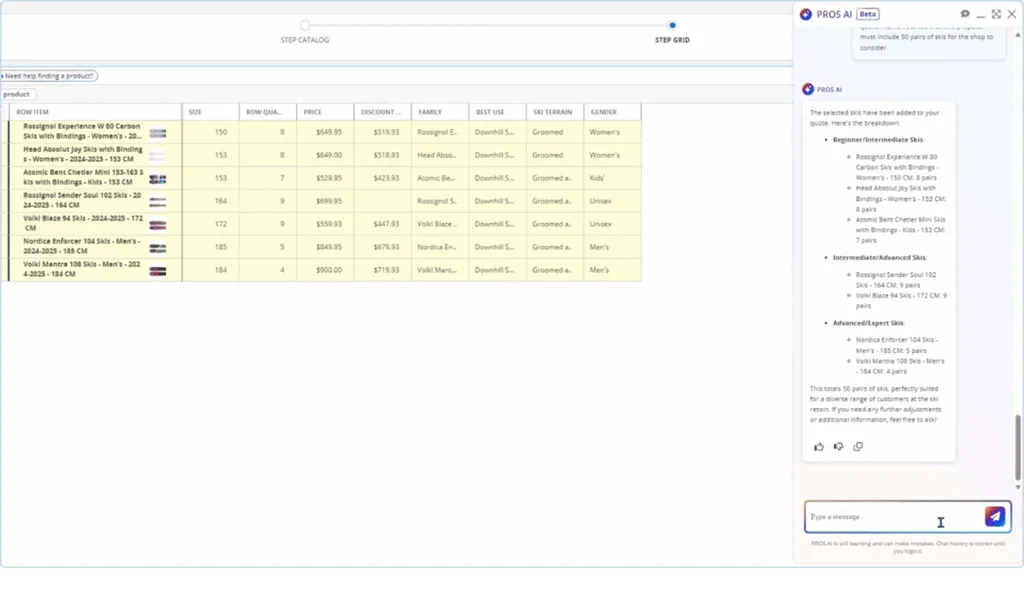Copy the PROS AI response text
Screen dimensions: 1024x599
point(858,447)
